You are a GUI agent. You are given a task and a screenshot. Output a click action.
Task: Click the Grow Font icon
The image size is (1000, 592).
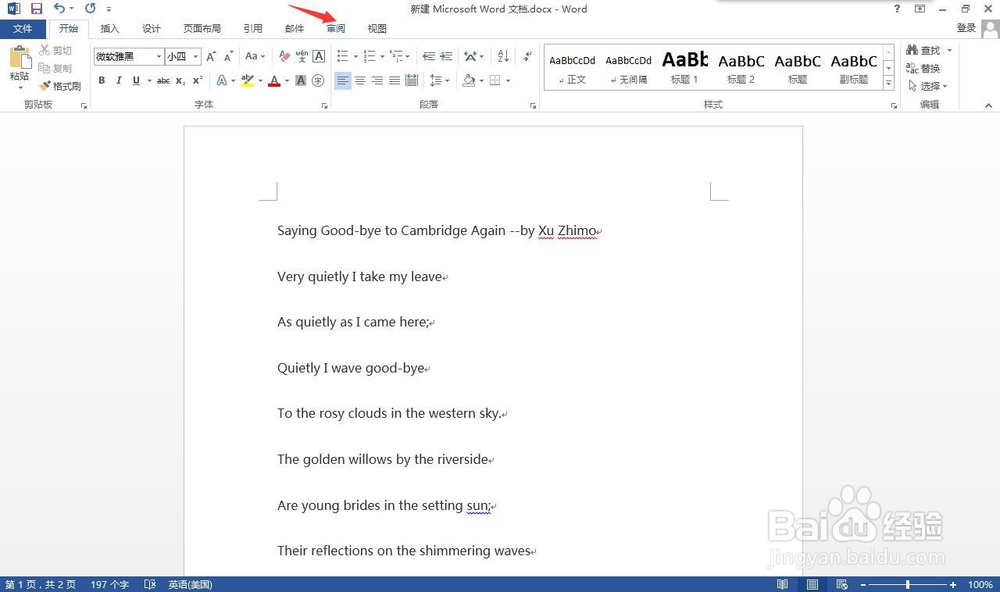tap(211, 56)
